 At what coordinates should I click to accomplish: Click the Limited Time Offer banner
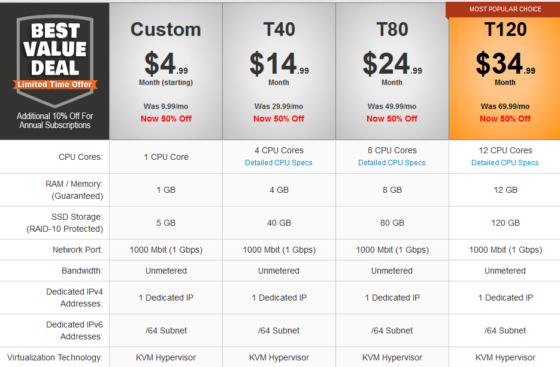(x=55, y=85)
